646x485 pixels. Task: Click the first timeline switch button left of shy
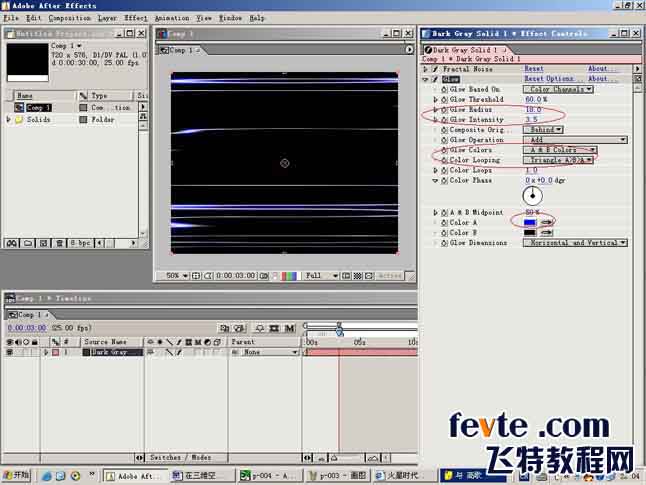click(x=225, y=328)
